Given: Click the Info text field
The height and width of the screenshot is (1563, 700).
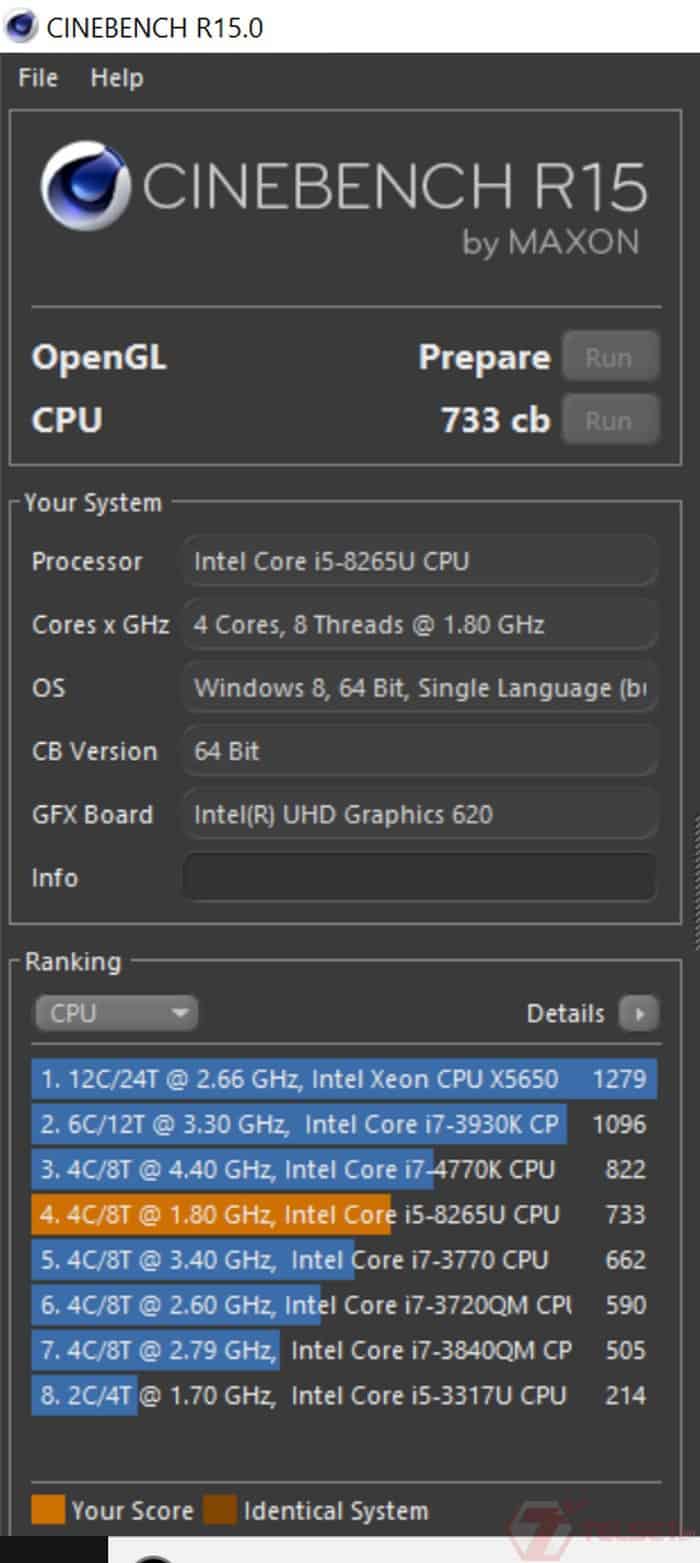Looking at the screenshot, I should click(419, 877).
